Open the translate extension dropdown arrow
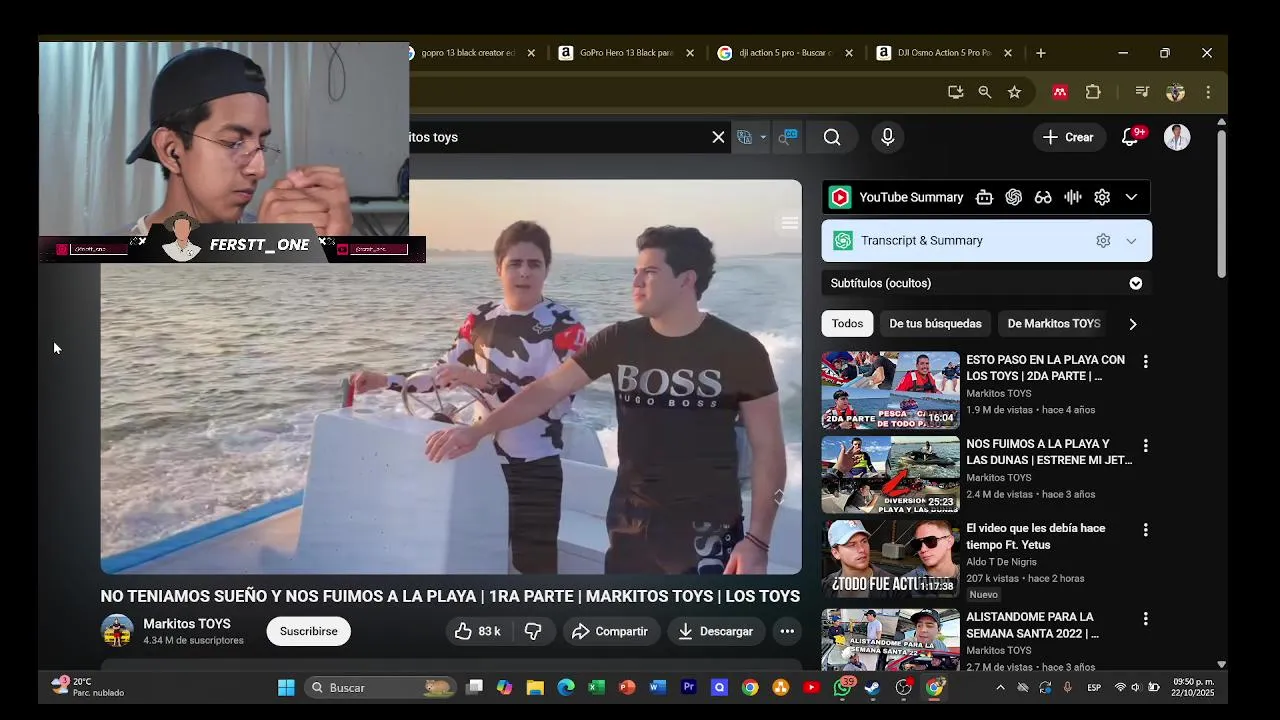The height and width of the screenshot is (720, 1280). [x=762, y=137]
